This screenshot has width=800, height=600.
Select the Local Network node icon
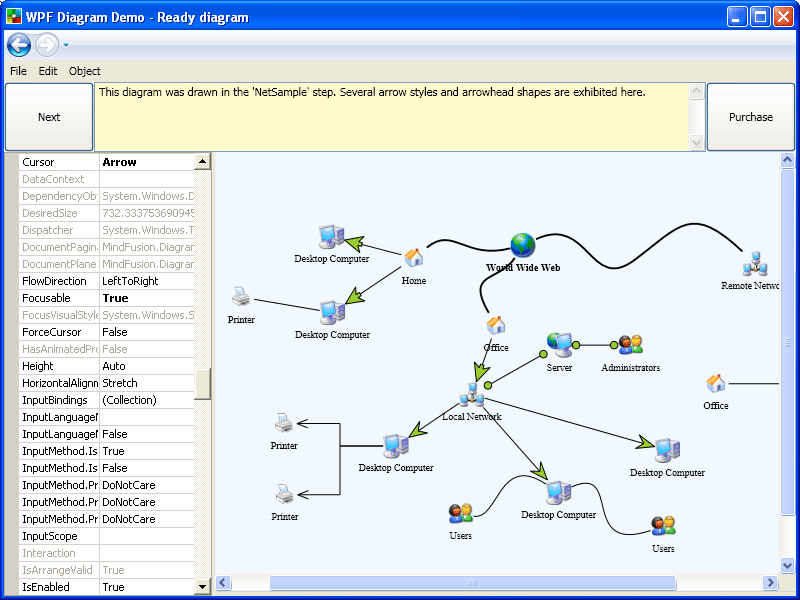pyautogui.click(x=472, y=395)
